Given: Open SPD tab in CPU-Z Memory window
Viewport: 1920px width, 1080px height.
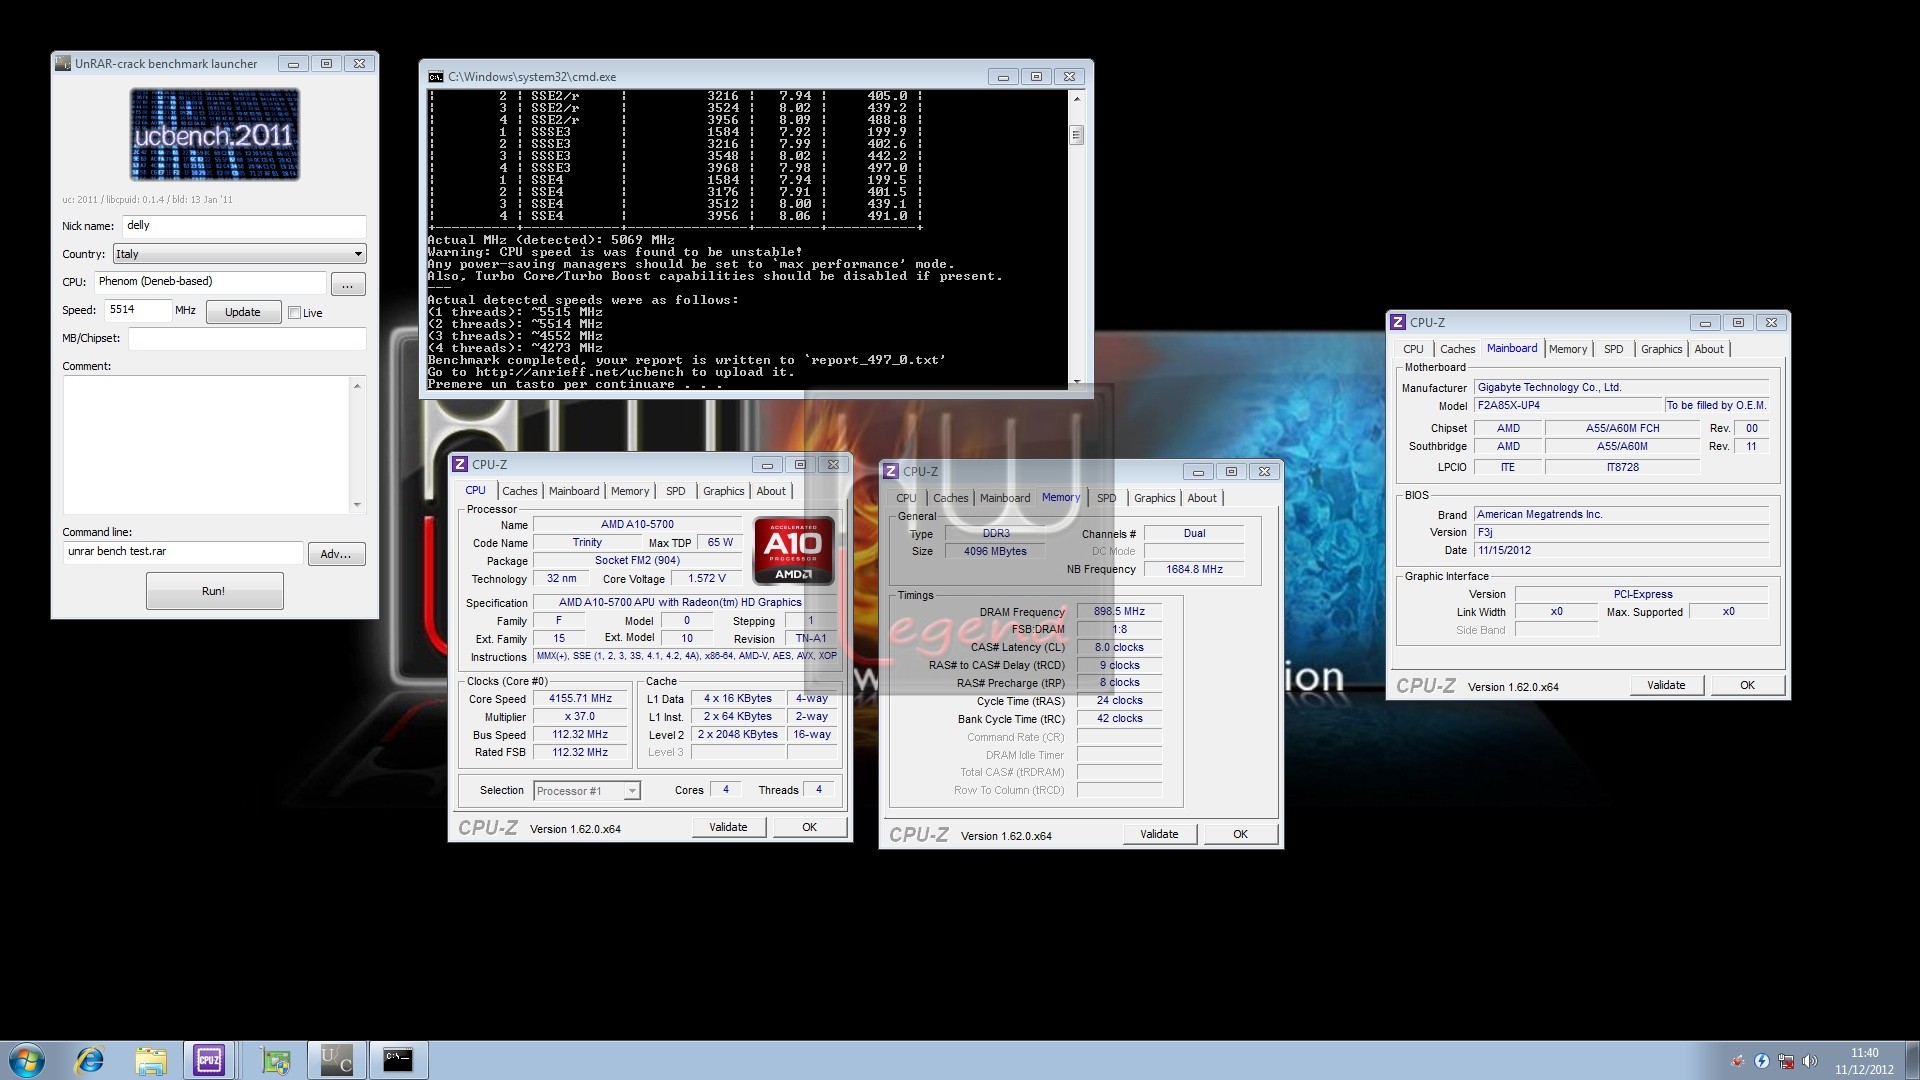Looking at the screenshot, I should (x=1106, y=498).
